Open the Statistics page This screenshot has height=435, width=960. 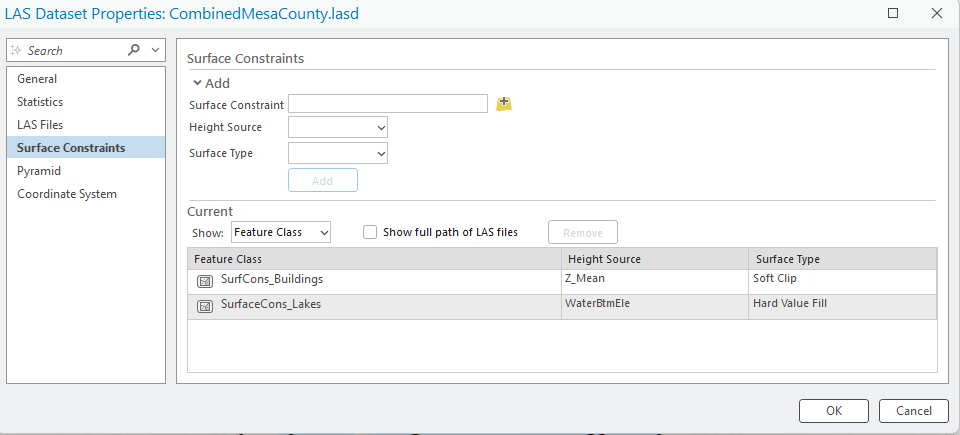[40, 102]
